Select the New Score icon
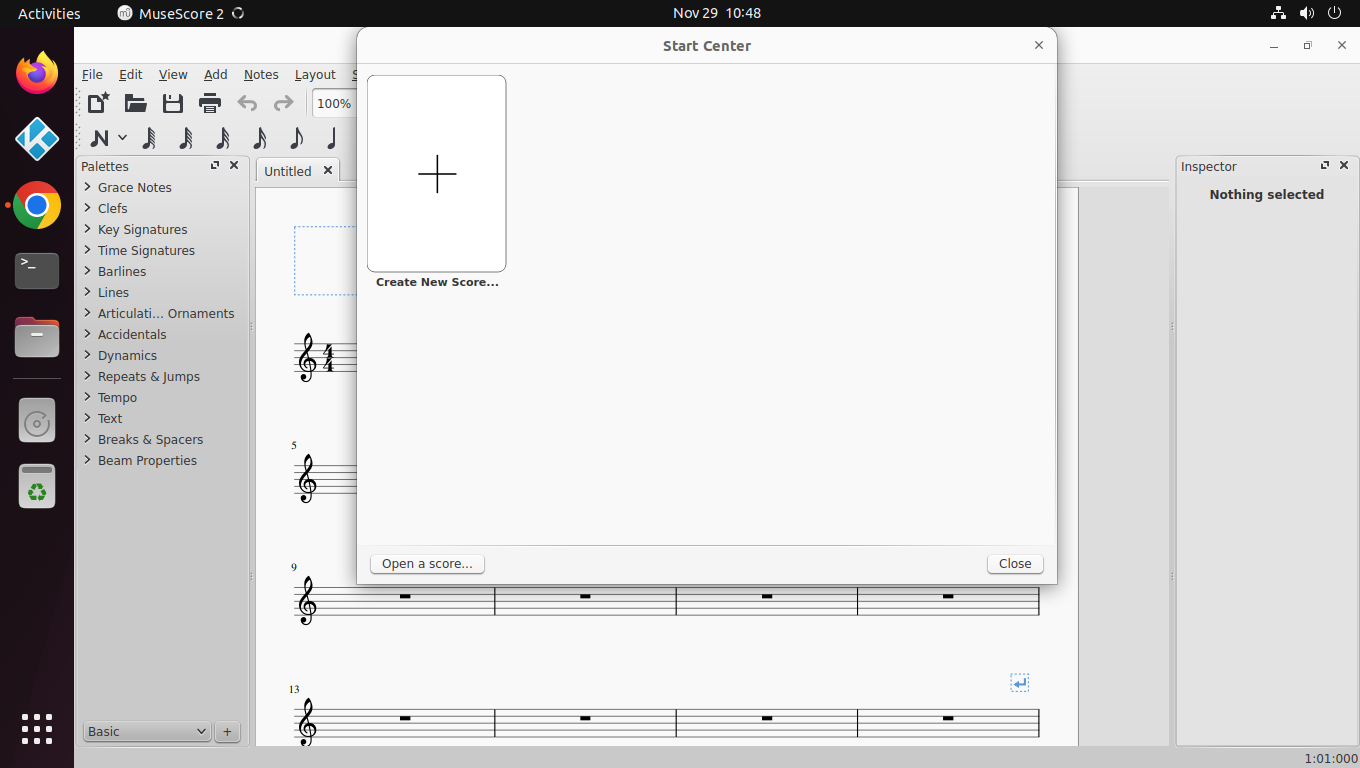 point(97,103)
